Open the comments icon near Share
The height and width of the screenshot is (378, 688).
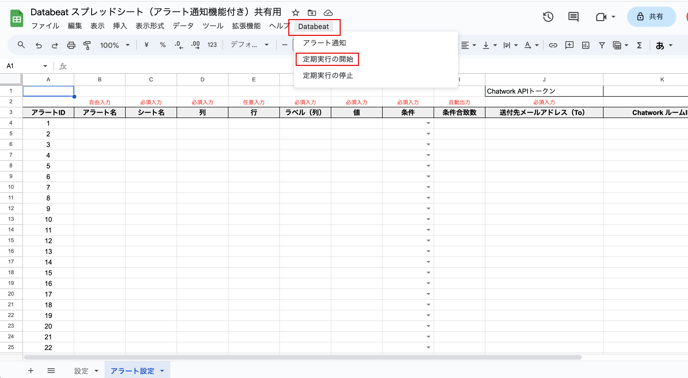[x=573, y=17]
